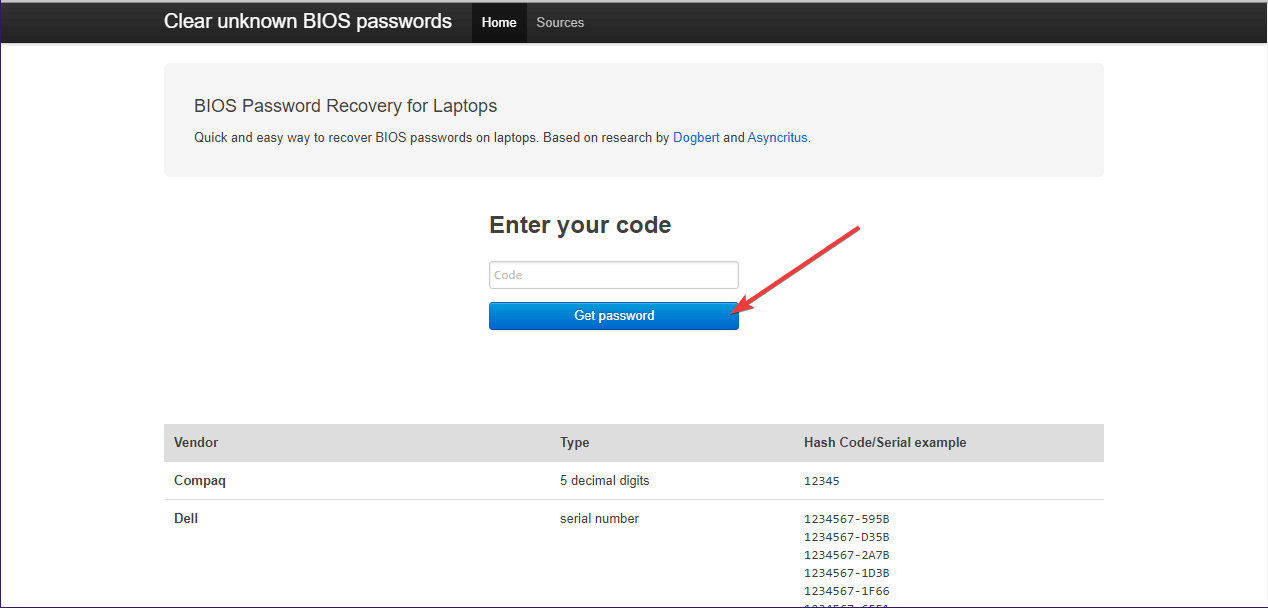
Task: Select the 'BIOS Password Recovery for Laptops' heading
Action: [x=345, y=106]
